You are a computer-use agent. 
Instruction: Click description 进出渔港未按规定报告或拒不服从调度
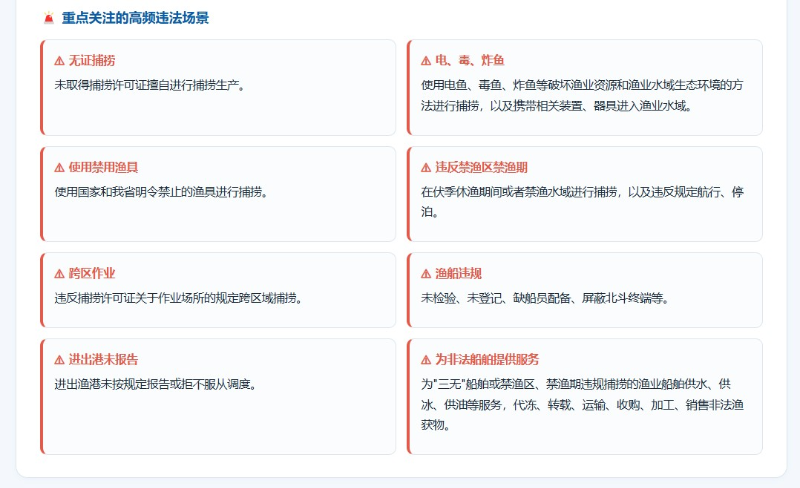click(x=156, y=384)
